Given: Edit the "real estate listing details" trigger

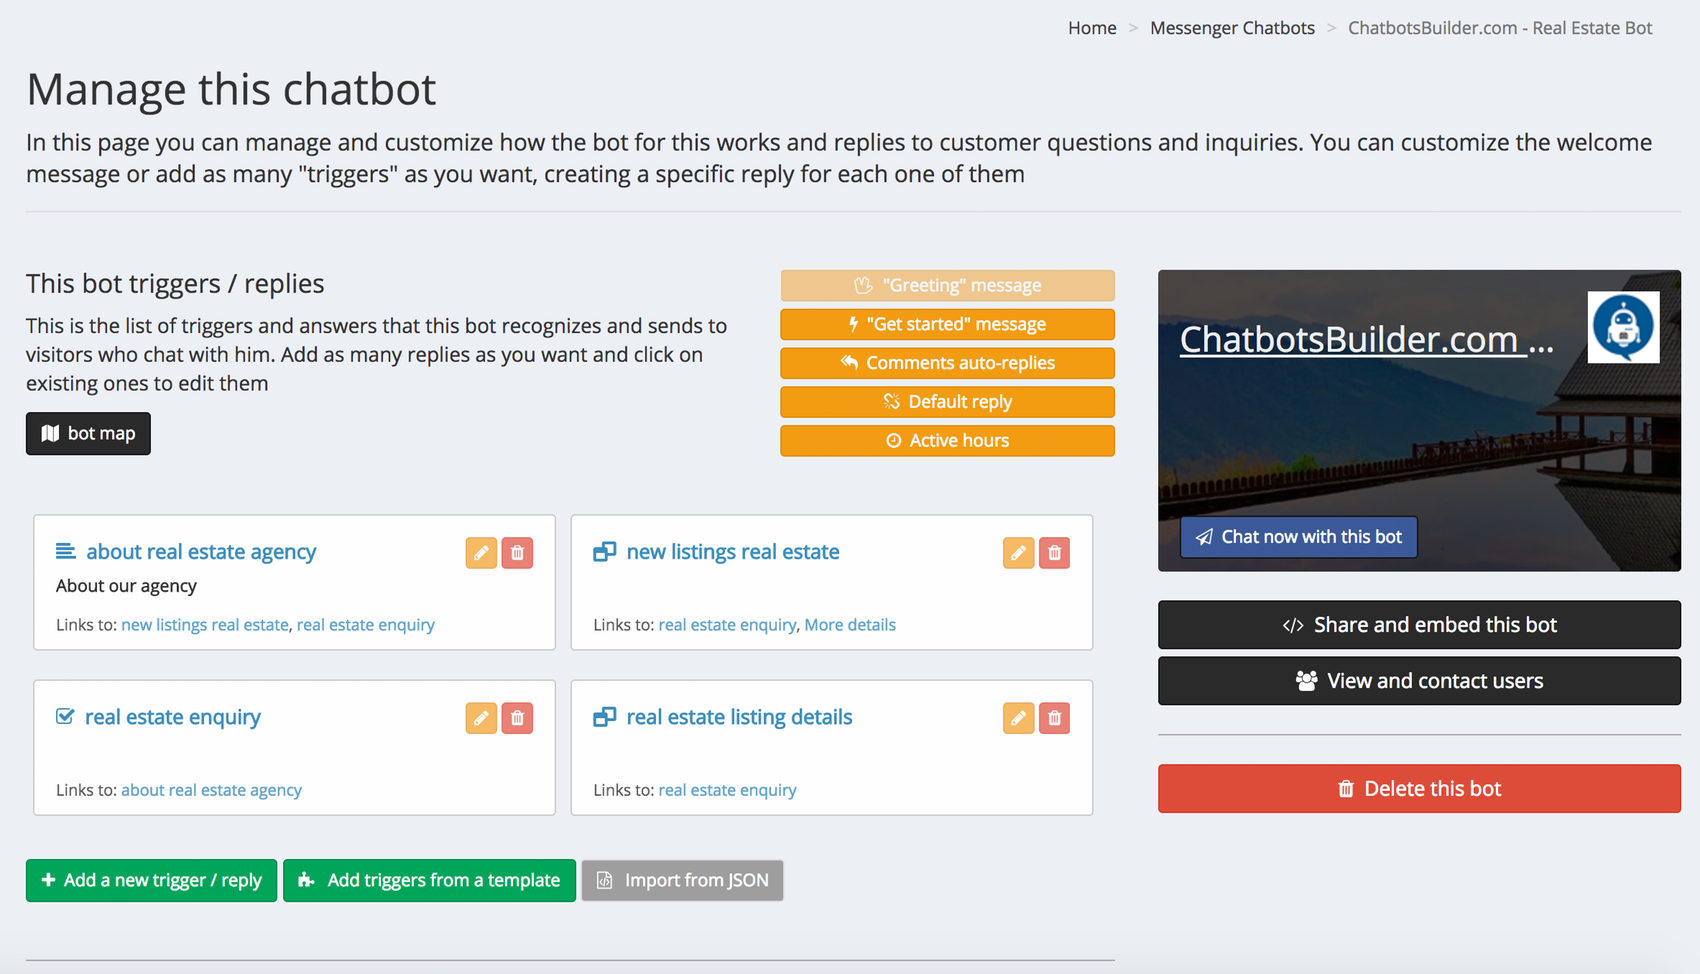Looking at the screenshot, I should coord(1018,717).
